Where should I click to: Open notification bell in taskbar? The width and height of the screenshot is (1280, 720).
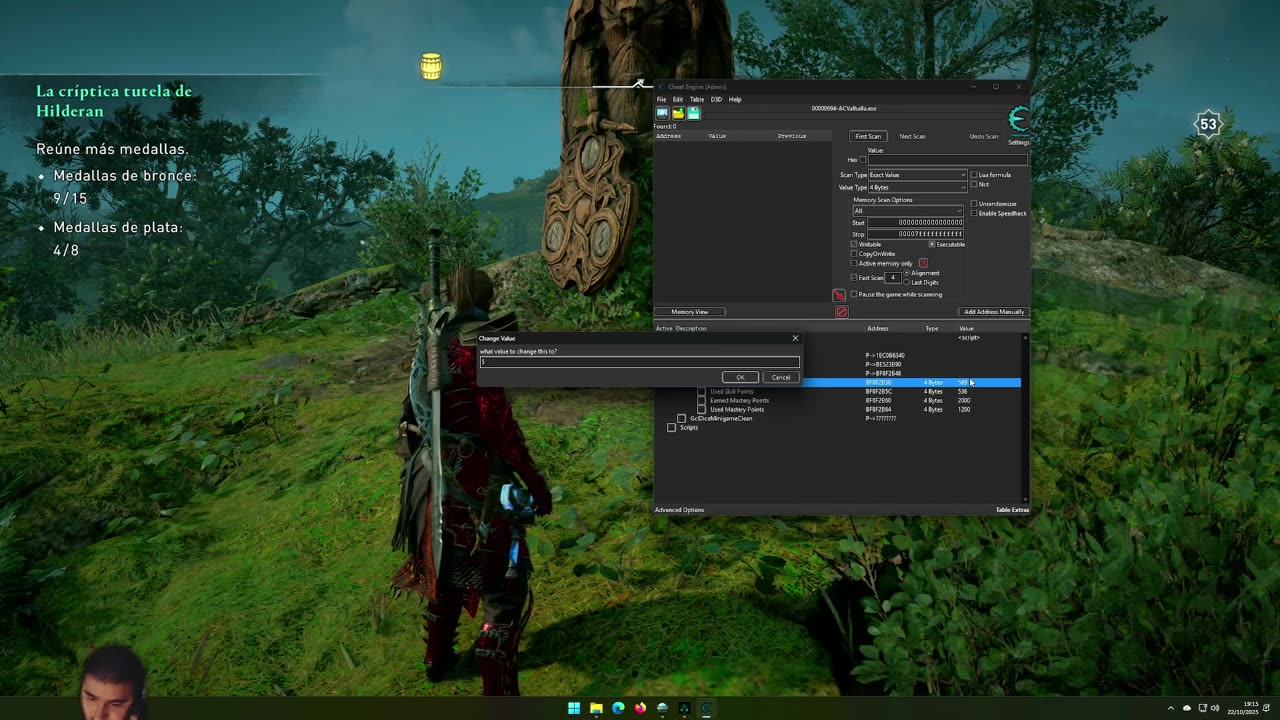click(1267, 708)
